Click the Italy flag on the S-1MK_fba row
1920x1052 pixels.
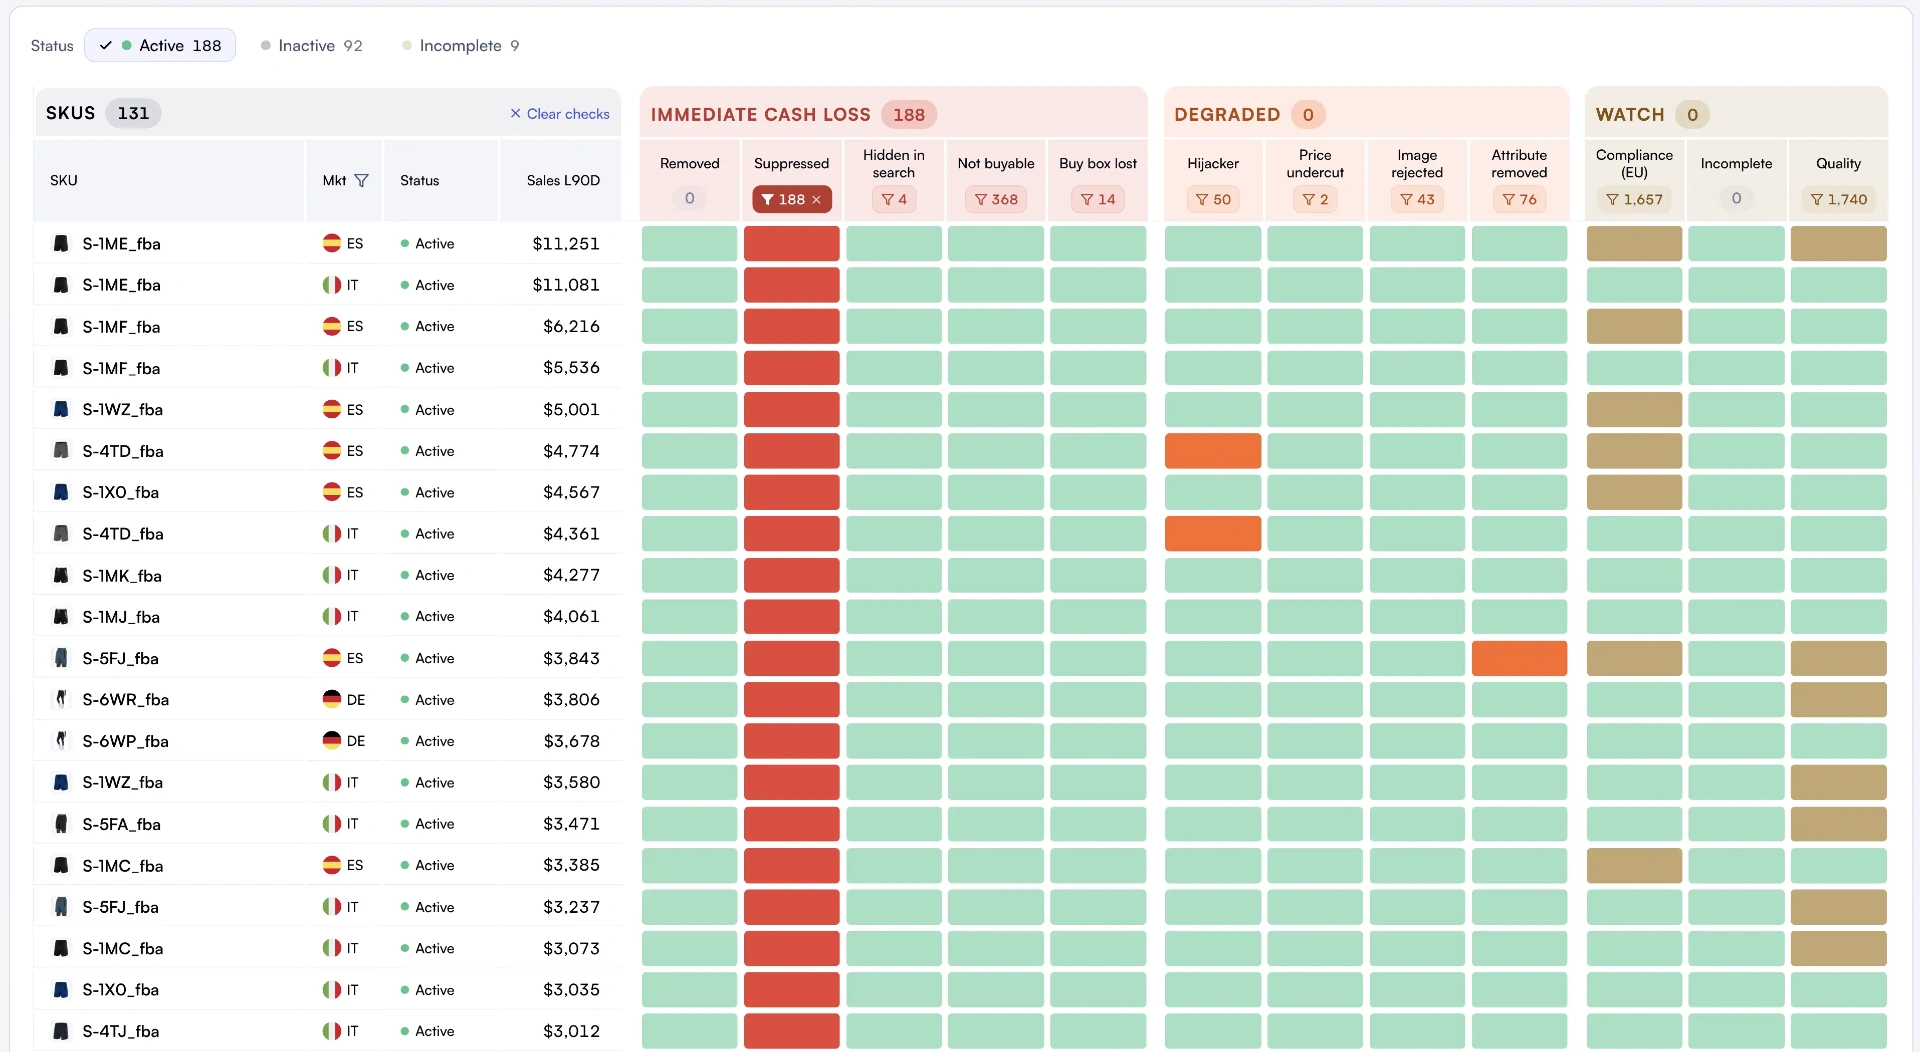(331, 575)
